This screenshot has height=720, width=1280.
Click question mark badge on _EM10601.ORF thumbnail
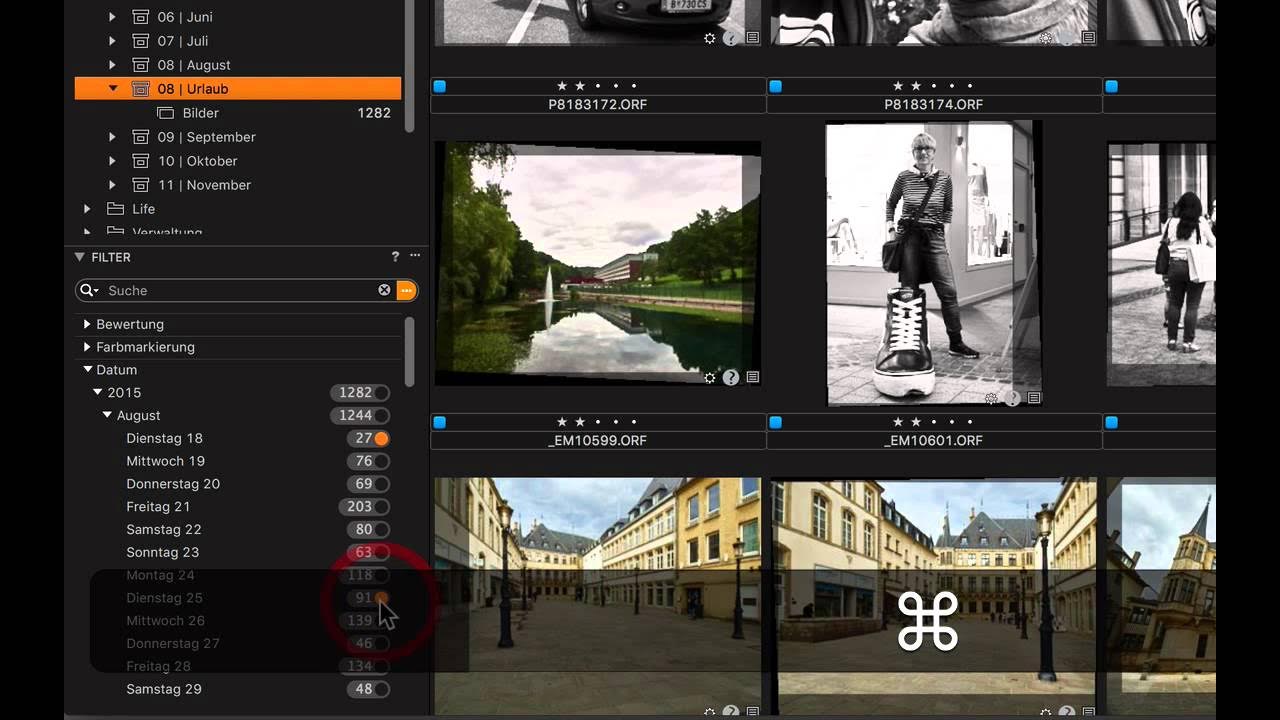pyautogui.click(x=1012, y=398)
